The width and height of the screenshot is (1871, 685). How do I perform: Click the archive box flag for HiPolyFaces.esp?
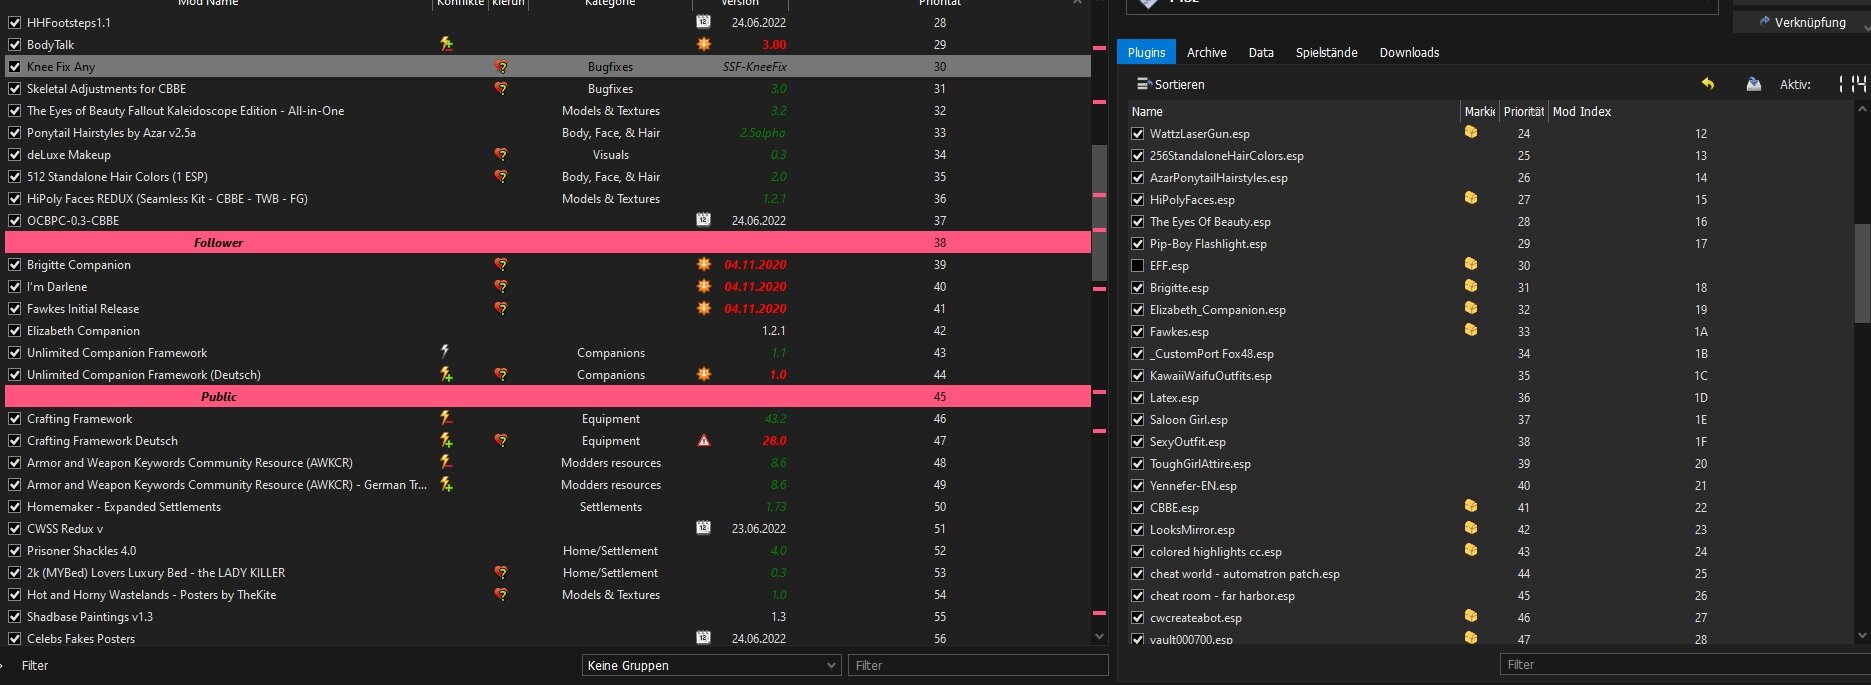click(1471, 198)
